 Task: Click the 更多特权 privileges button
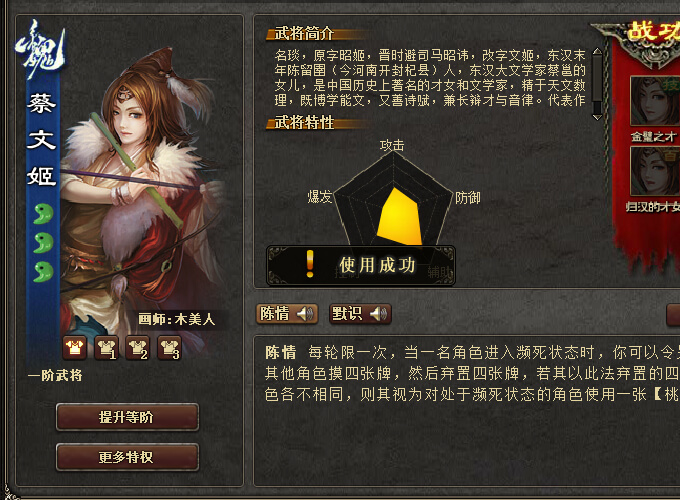[127, 457]
